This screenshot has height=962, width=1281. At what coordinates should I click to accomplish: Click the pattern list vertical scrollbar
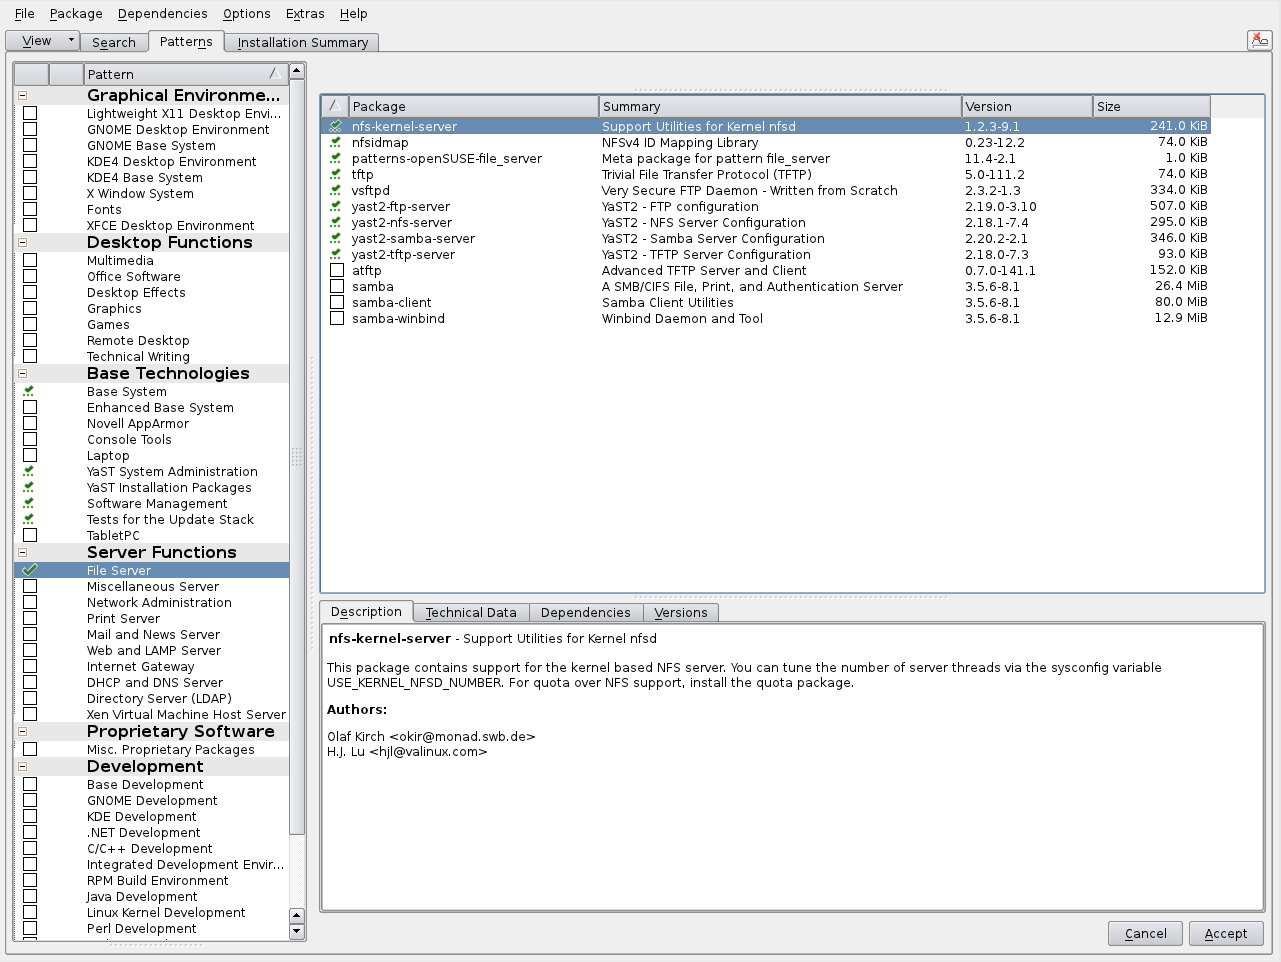coord(296,457)
